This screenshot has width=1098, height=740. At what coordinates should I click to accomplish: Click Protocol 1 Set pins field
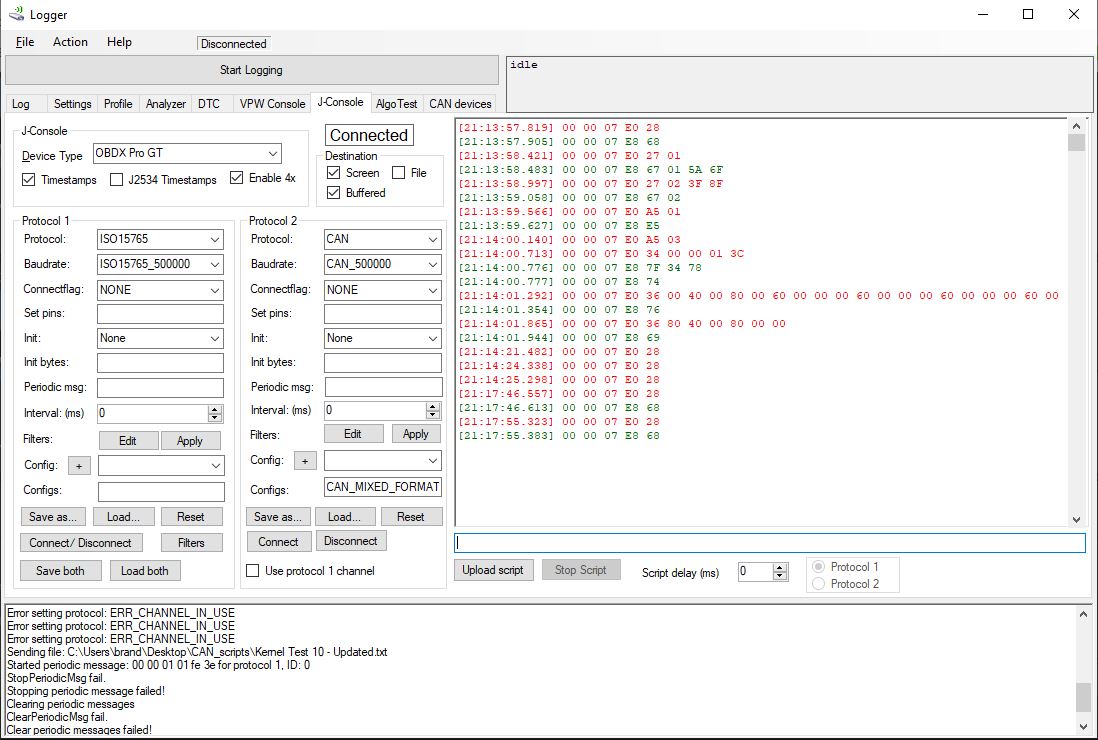click(x=160, y=314)
